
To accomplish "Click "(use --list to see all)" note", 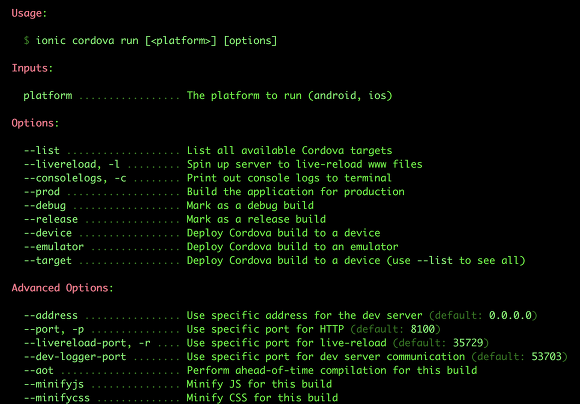I will click(x=456, y=260).
